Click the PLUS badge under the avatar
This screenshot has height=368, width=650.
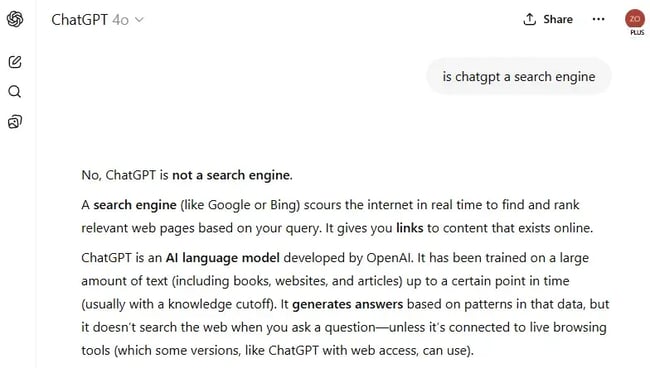[637, 32]
